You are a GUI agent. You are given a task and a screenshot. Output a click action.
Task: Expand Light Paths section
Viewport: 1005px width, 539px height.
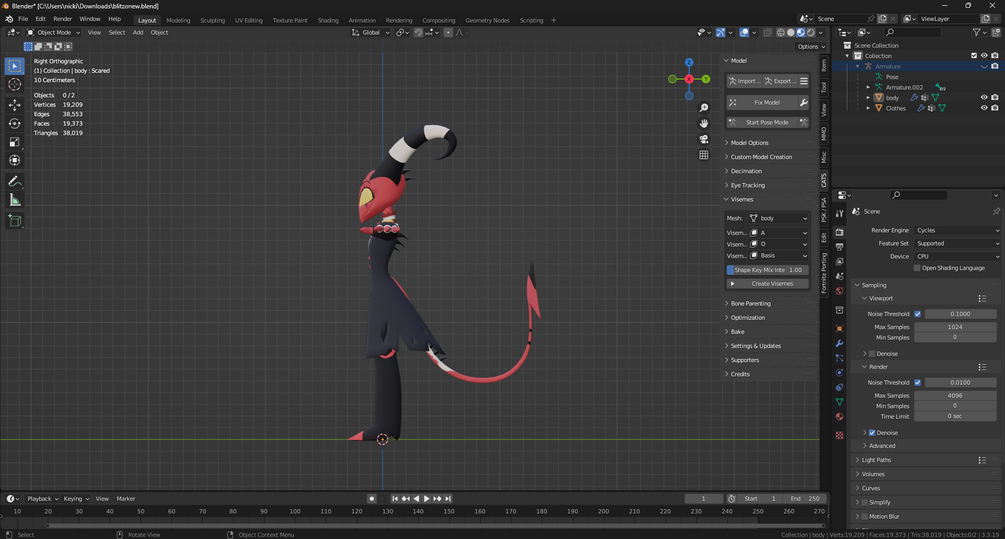point(876,460)
